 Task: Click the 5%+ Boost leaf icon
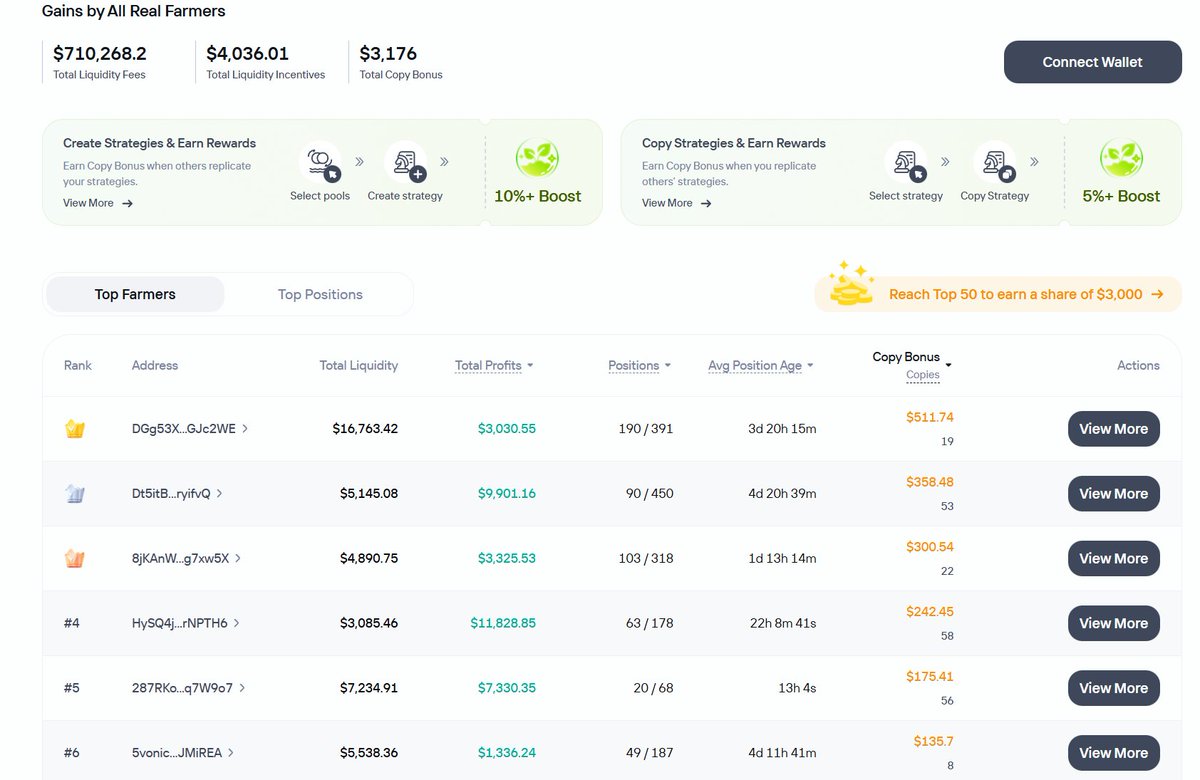[x=1121, y=158]
